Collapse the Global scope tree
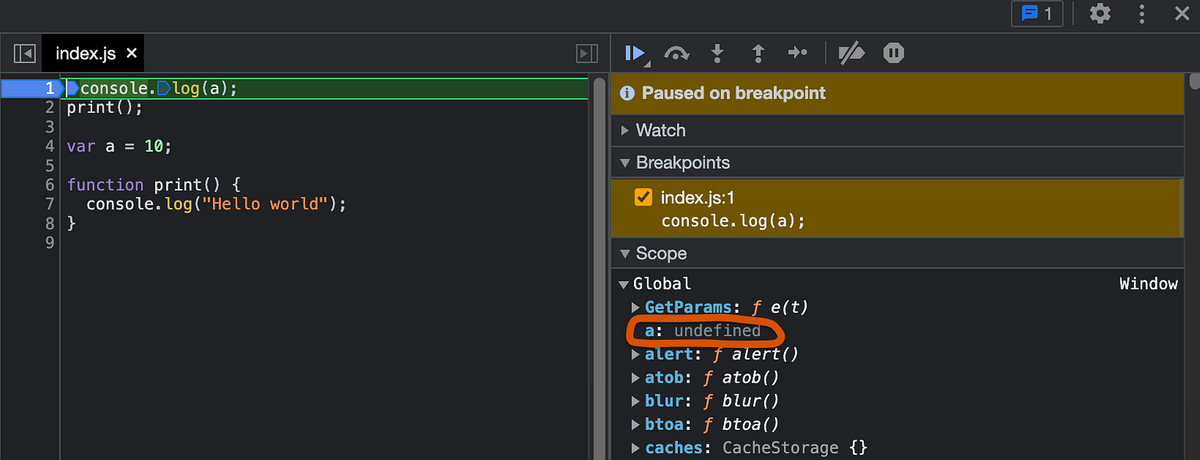Image resolution: width=1200 pixels, height=460 pixels. (x=624, y=284)
